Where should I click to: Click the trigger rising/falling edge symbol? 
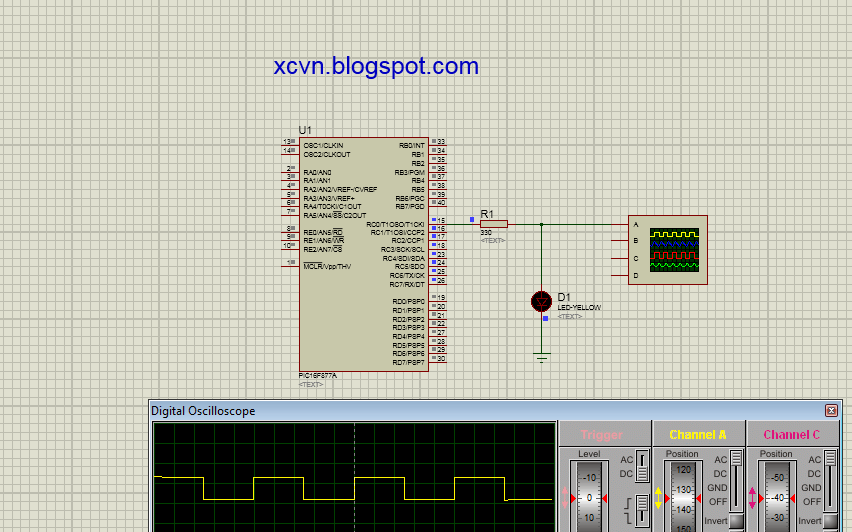point(629,509)
